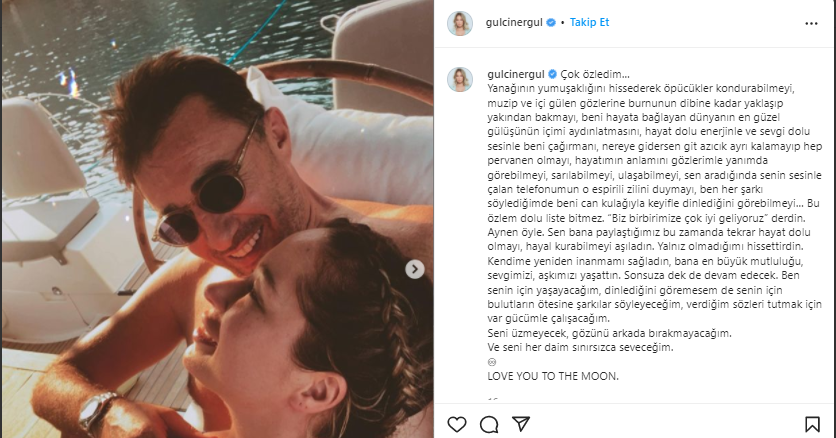Viewport: 836px width, 438px height.
Task: Open the three-dot more options menu
Action: [811, 23]
